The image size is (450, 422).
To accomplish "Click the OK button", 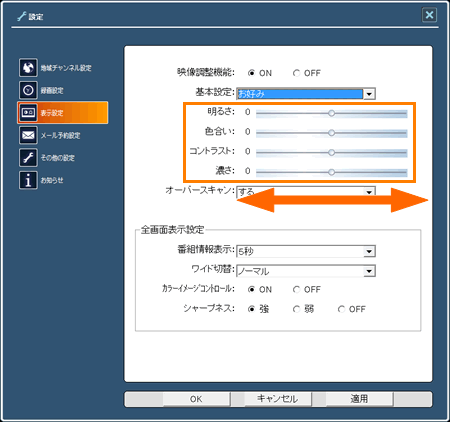I will (196, 399).
